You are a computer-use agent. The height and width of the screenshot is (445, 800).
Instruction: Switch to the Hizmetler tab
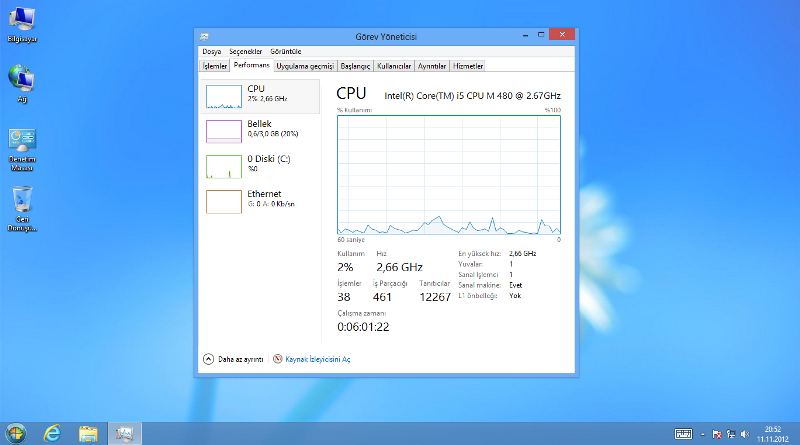pyautogui.click(x=468, y=66)
